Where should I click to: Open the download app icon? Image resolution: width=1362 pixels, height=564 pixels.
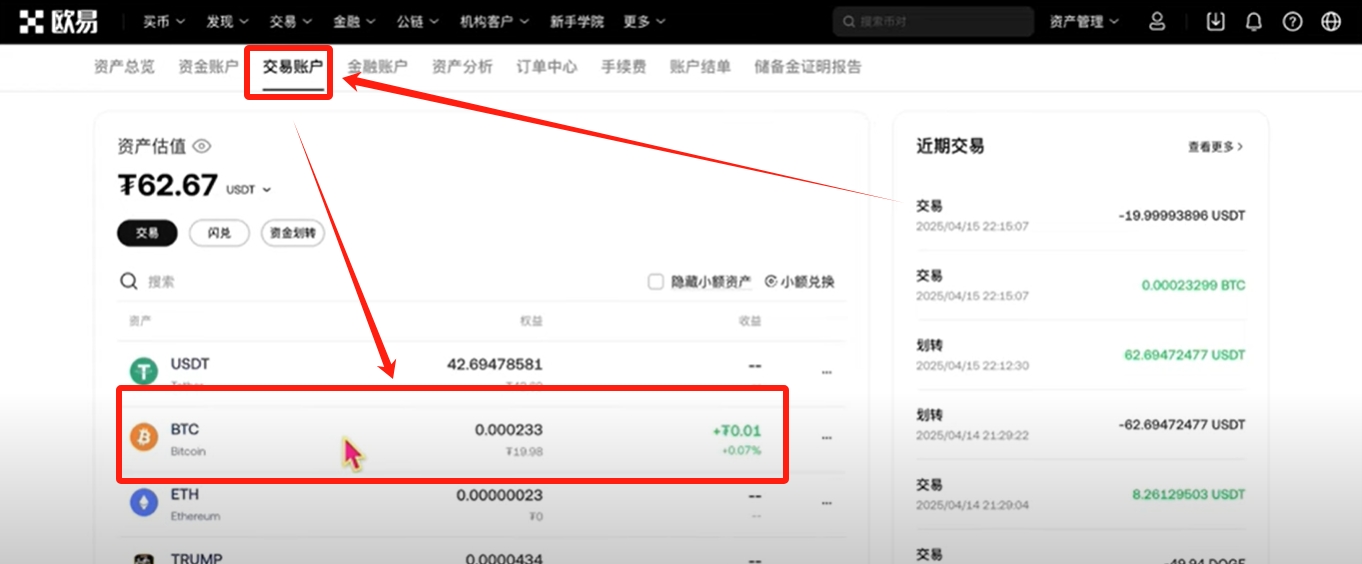tap(1215, 21)
